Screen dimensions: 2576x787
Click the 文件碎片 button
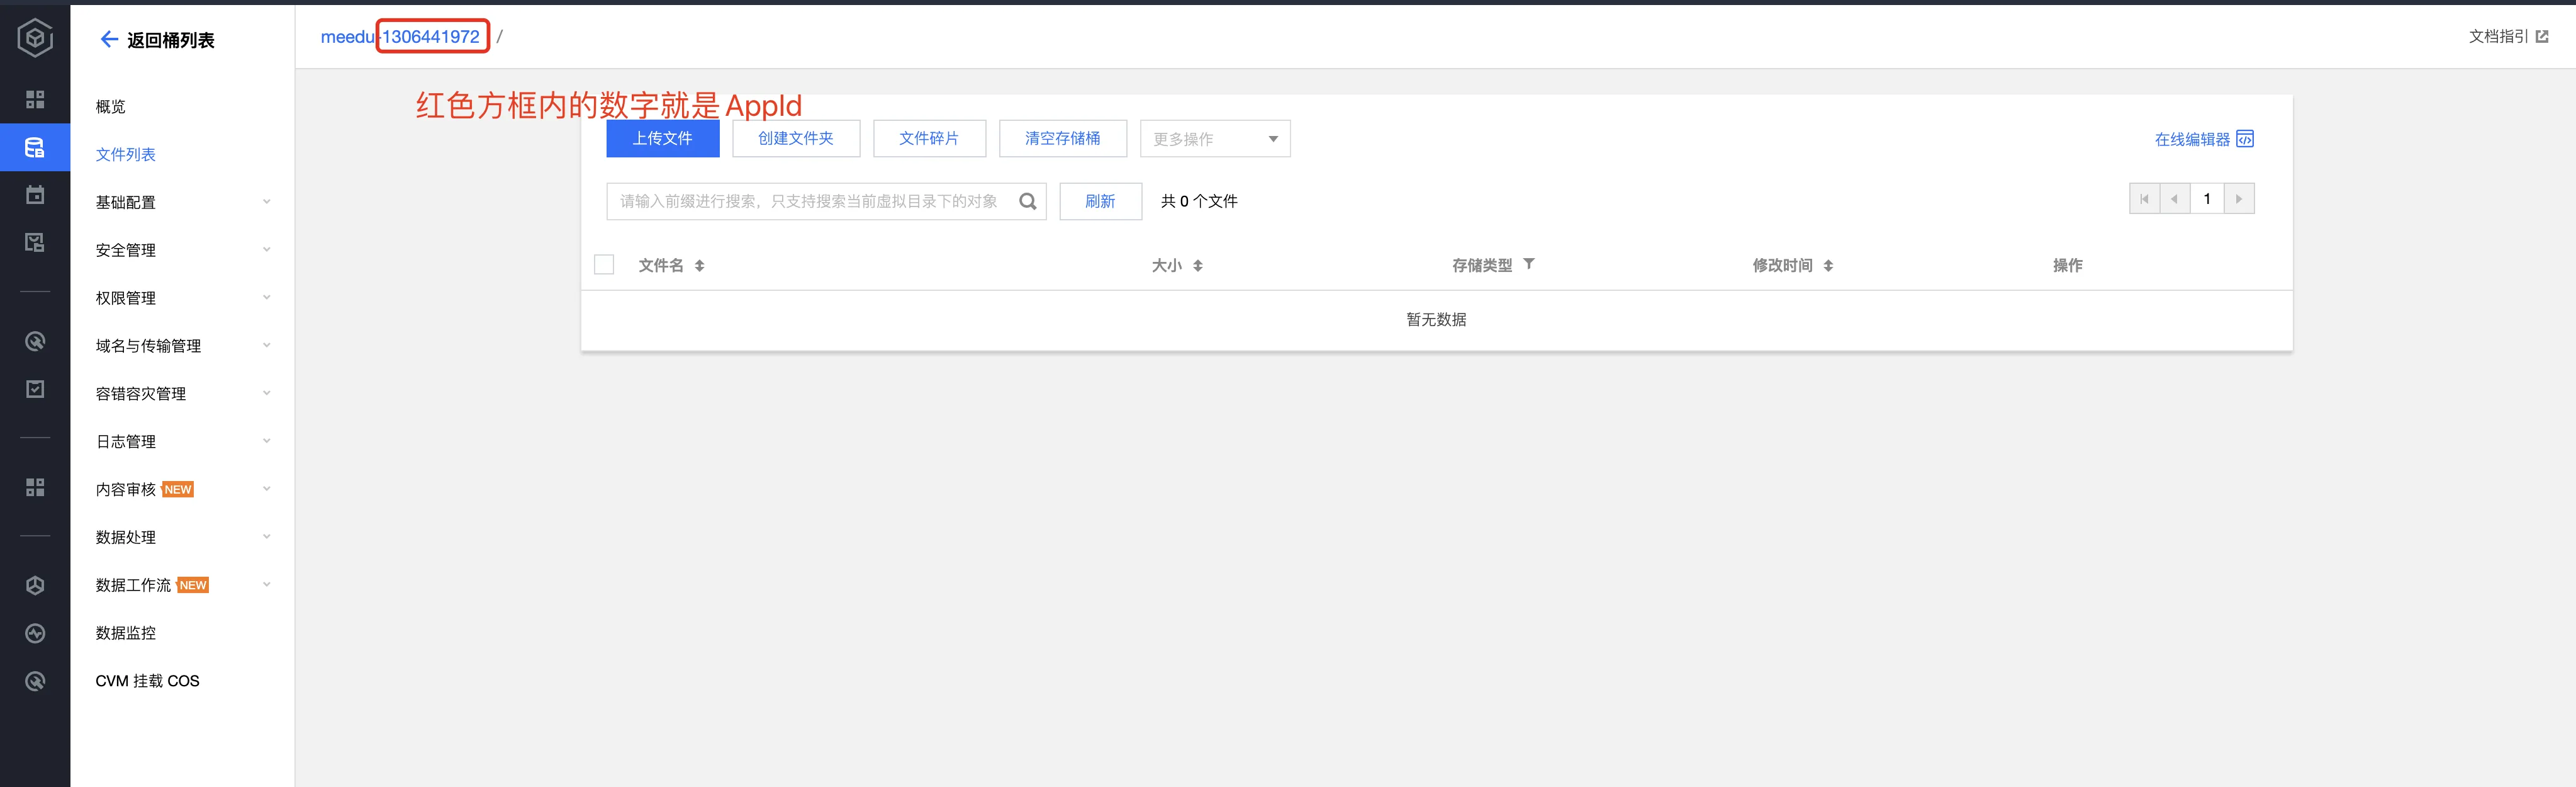[x=929, y=139]
